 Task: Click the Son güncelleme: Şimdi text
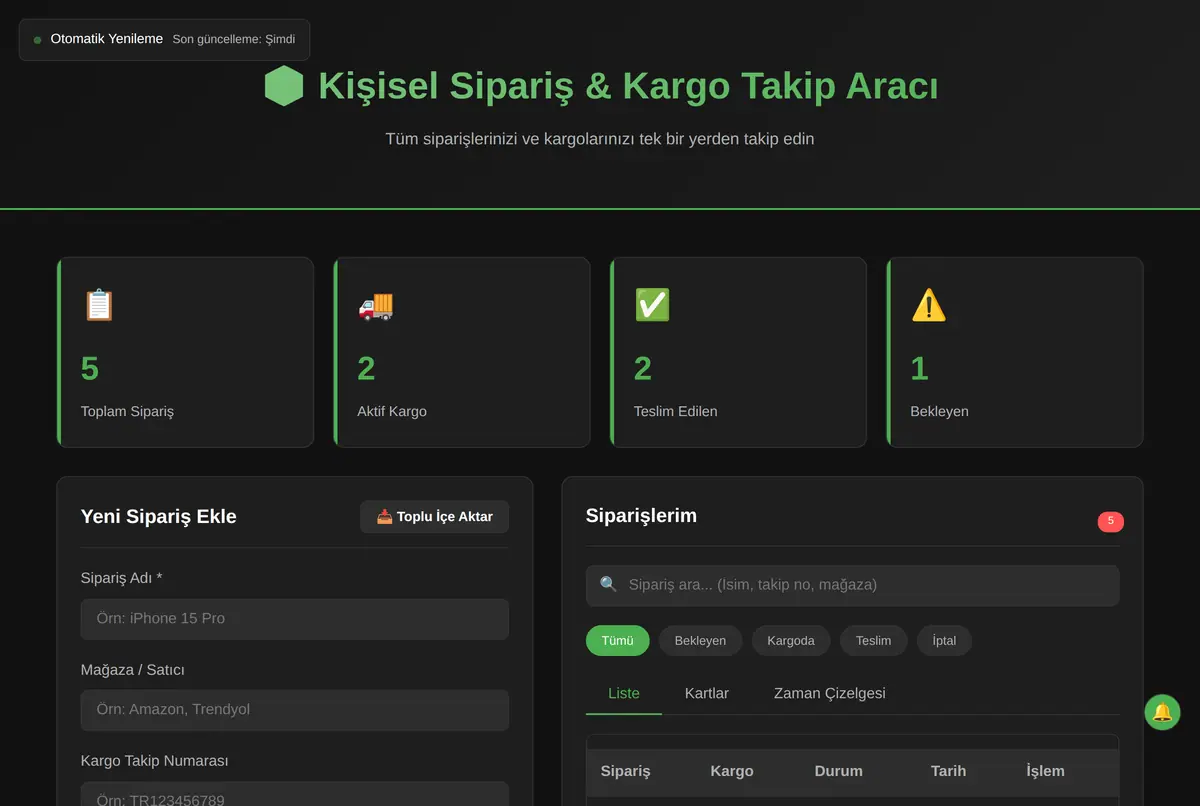tap(234, 40)
